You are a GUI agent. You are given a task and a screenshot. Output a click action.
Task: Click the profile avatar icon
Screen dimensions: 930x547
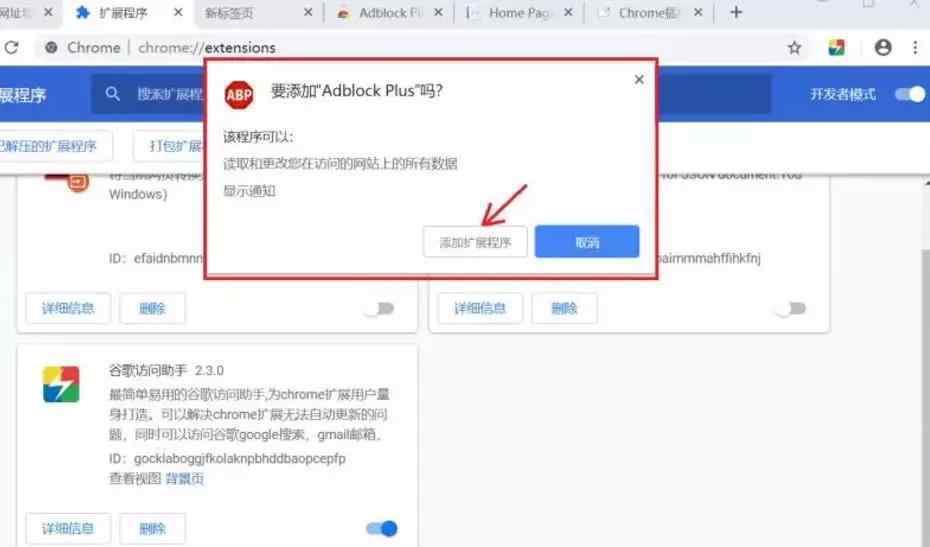tap(883, 47)
